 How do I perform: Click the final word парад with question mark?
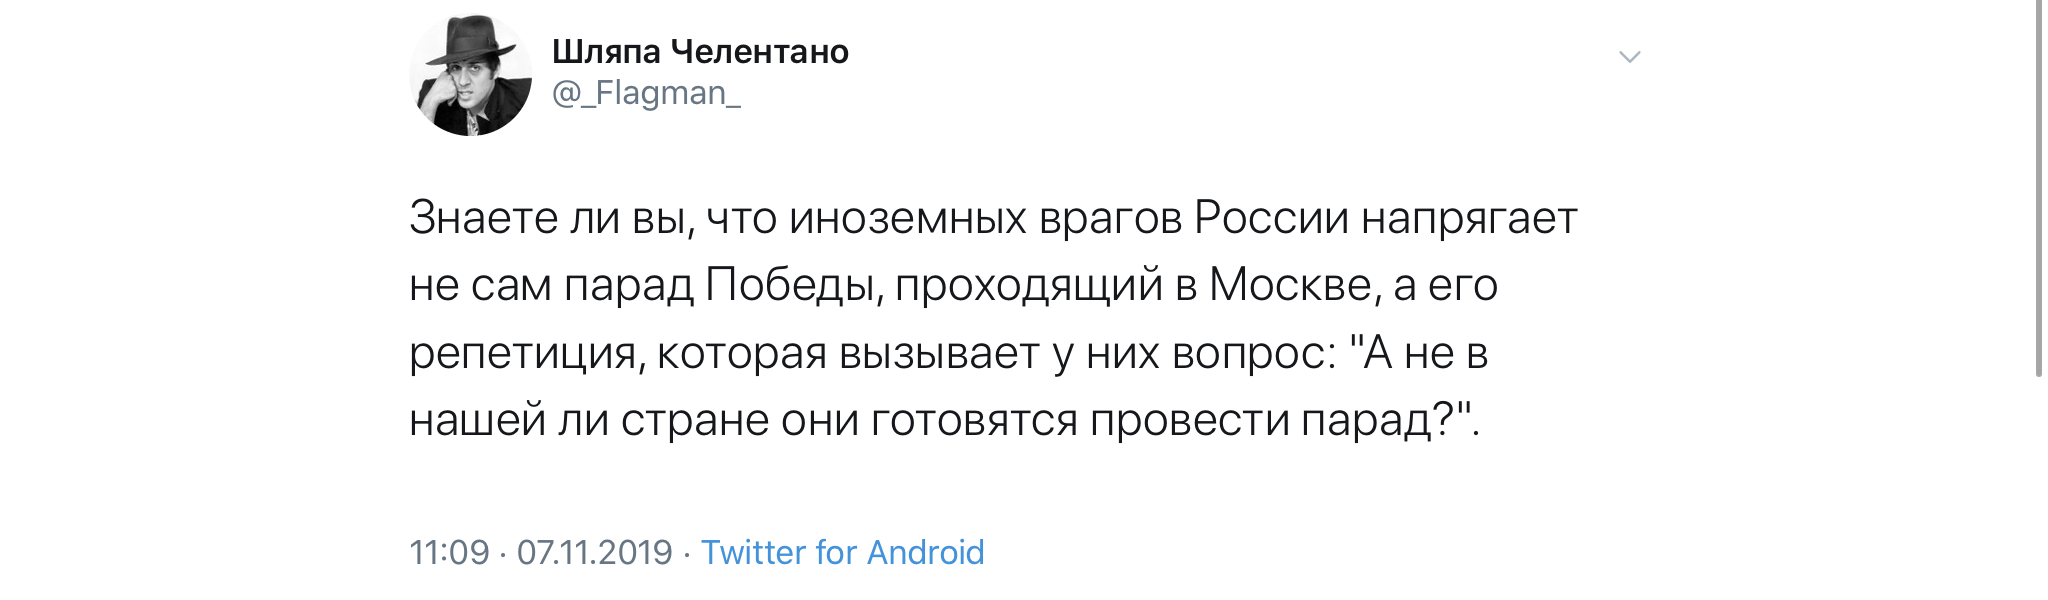[1376, 420]
